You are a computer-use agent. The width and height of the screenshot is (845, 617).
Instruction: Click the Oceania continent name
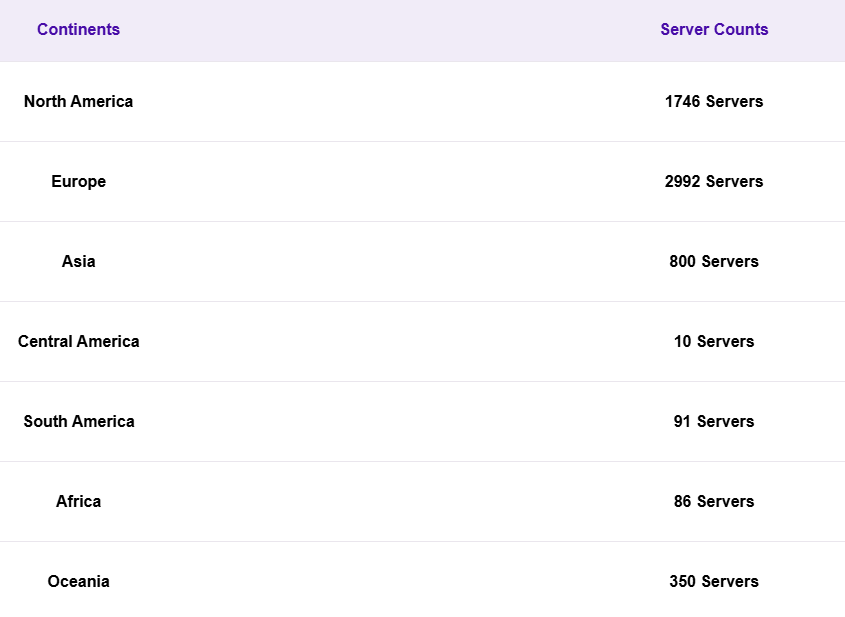click(x=78, y=581)
